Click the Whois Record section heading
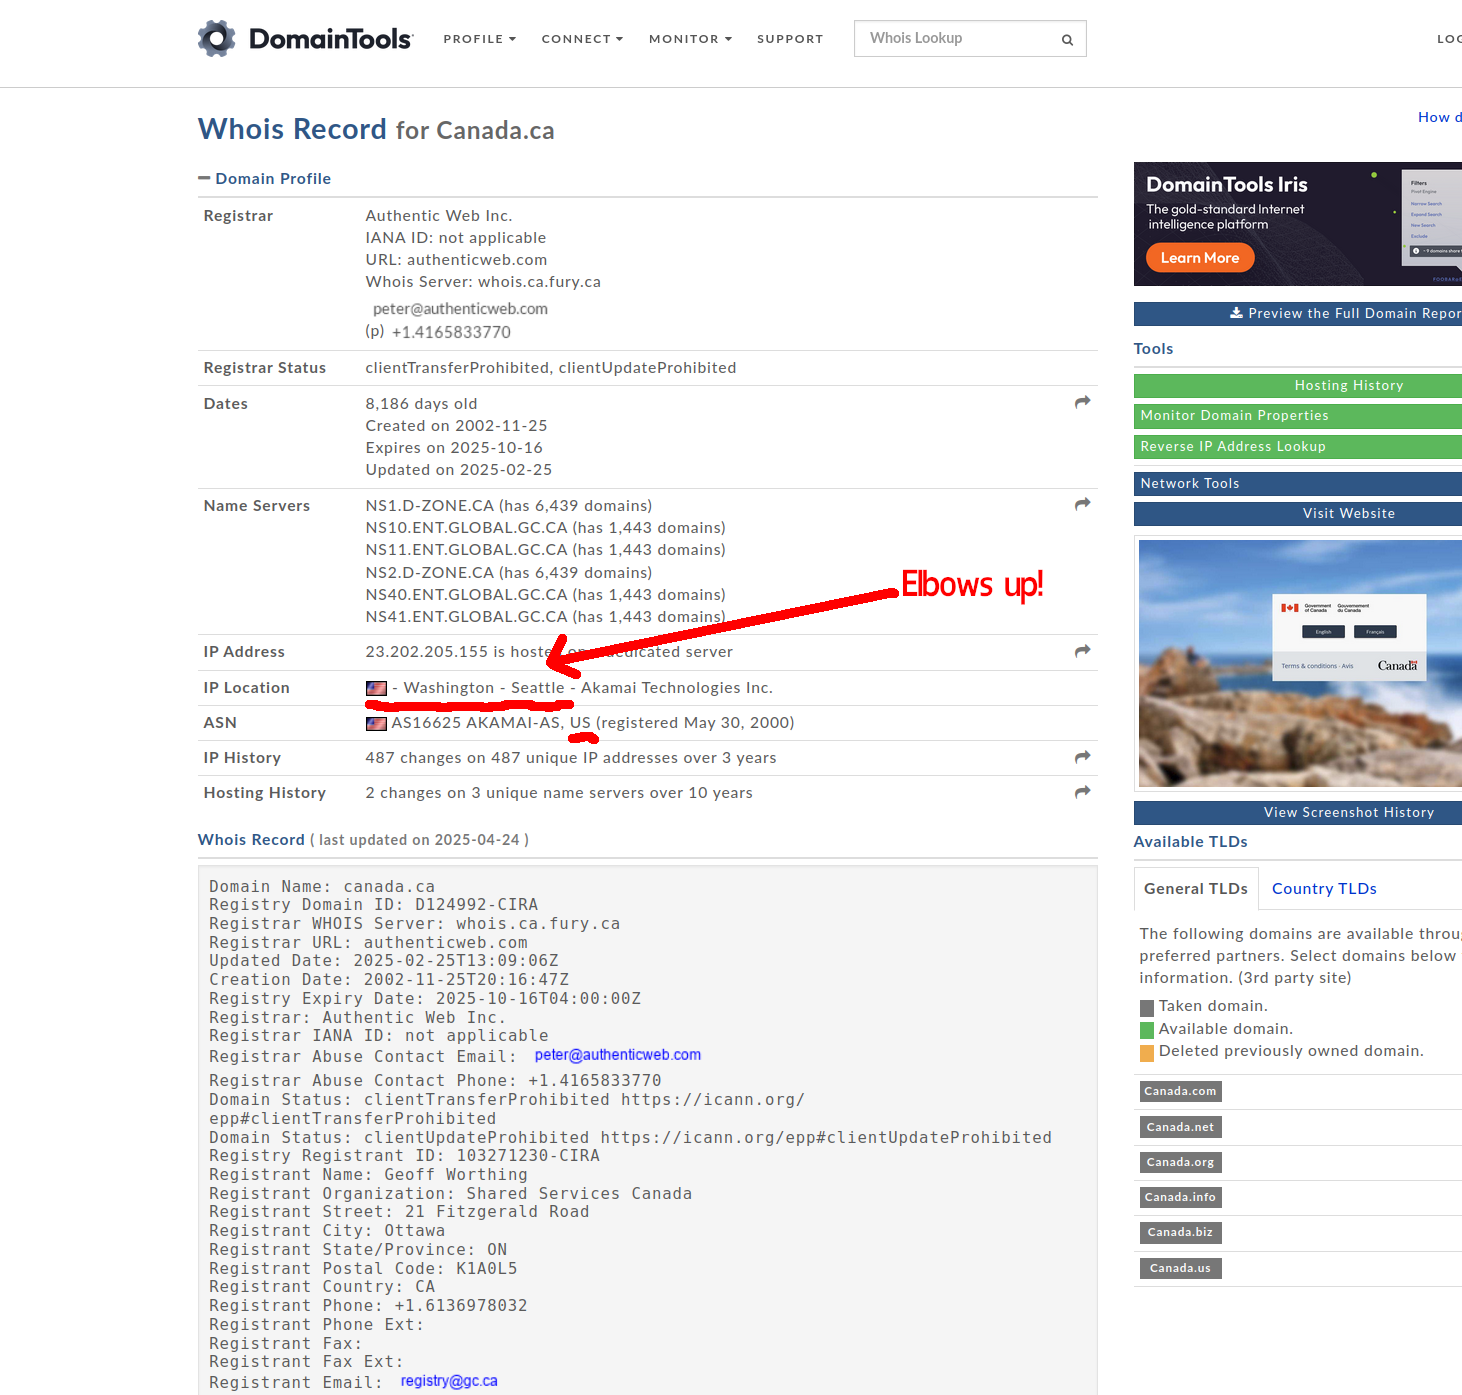Image resolution: width=1462 pixels, height=1395 pixels. [251, 840]
